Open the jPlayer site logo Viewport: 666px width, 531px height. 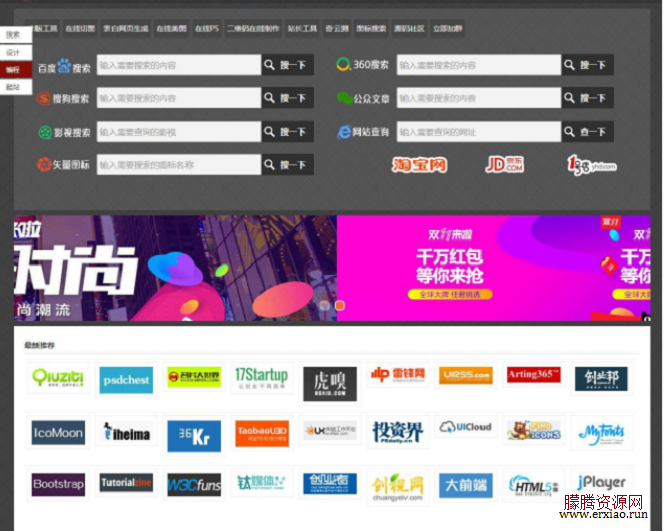point(601,483)
